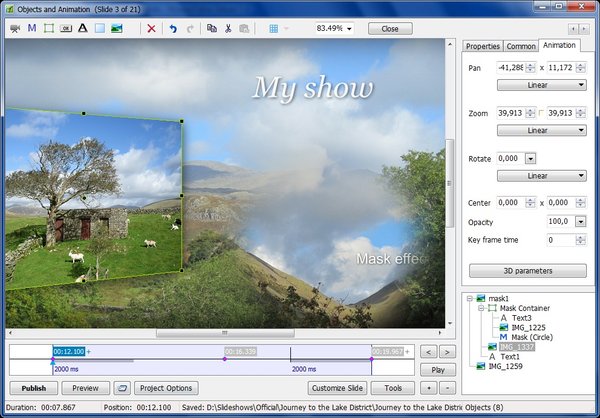
Task: Expand the Opacity value dropdown
Action: click(x=580, y=221)
